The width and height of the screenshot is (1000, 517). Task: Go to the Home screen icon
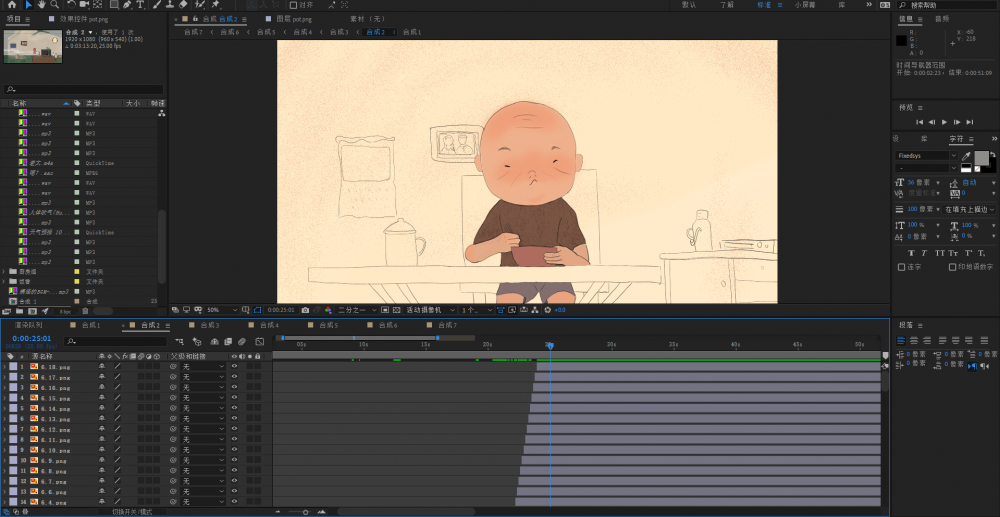point(11,4)
